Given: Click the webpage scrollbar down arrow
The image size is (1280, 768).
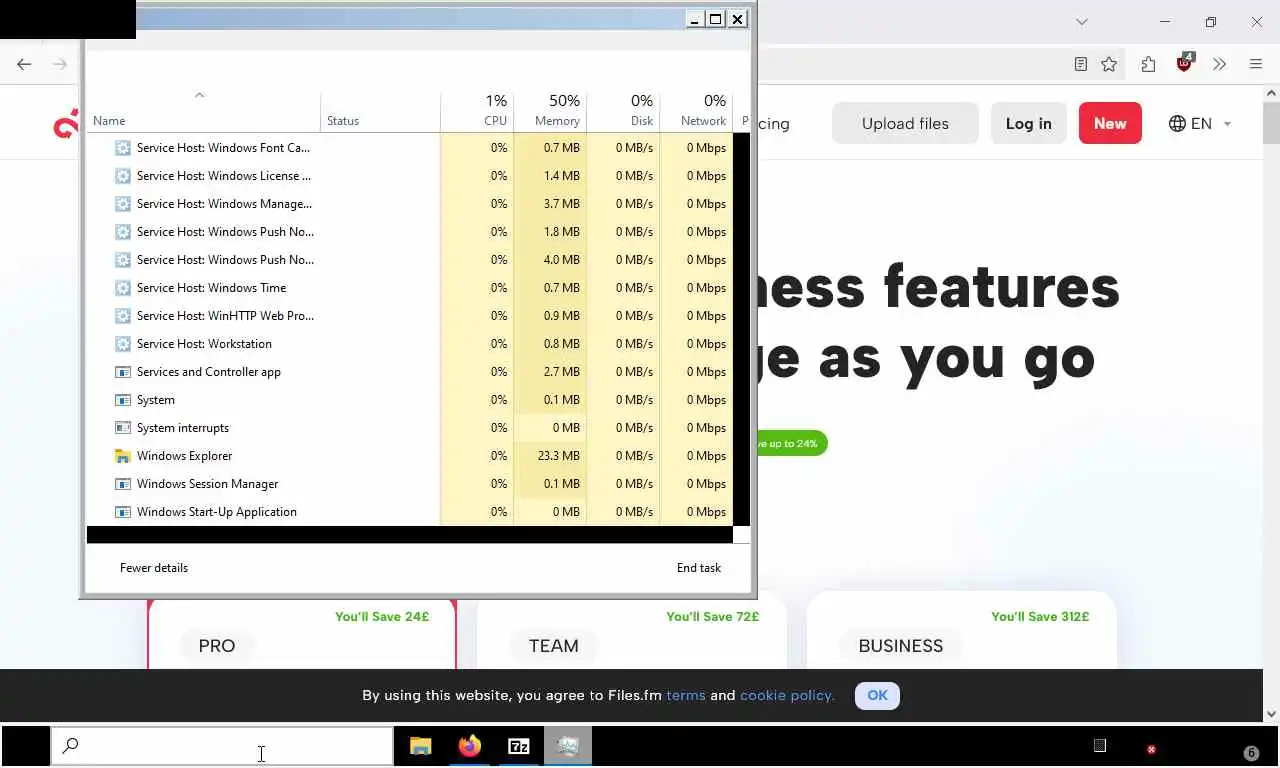Looking at the screenshot, I should coord(1272,714).
